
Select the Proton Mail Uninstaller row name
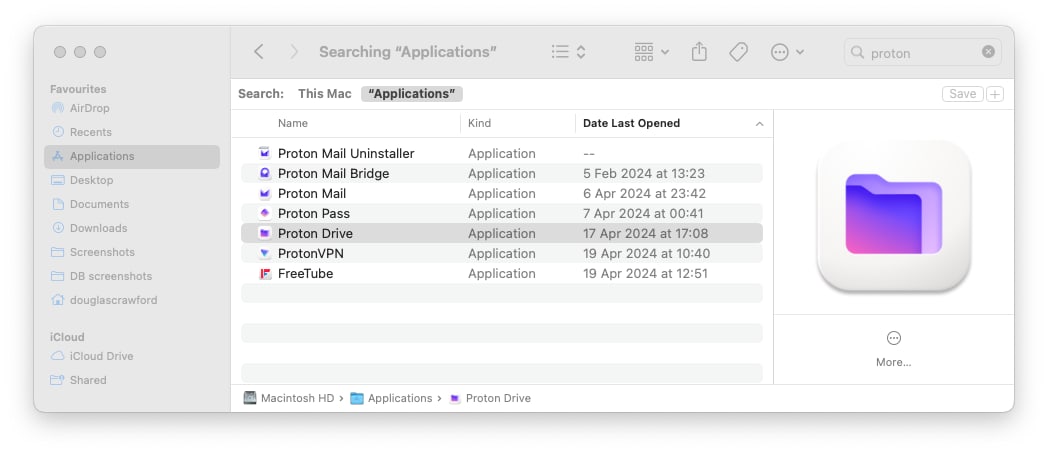coord(346,153)
